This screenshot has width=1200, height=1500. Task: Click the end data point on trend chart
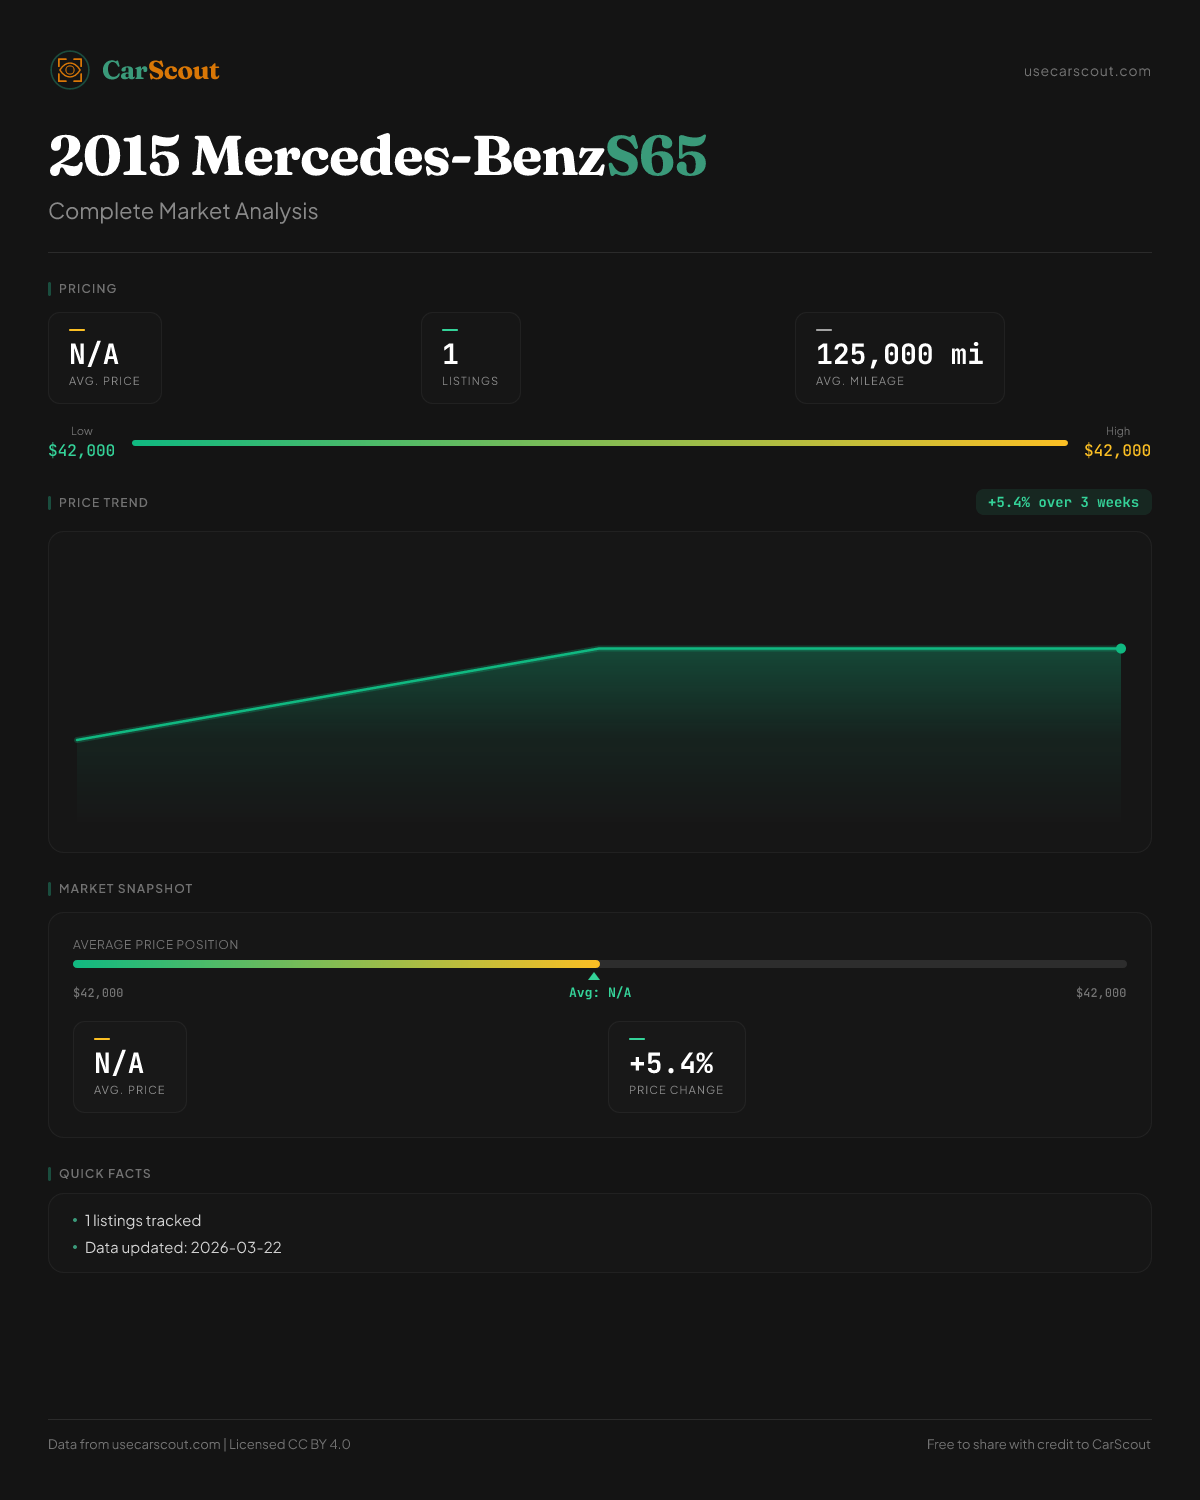1121,649
